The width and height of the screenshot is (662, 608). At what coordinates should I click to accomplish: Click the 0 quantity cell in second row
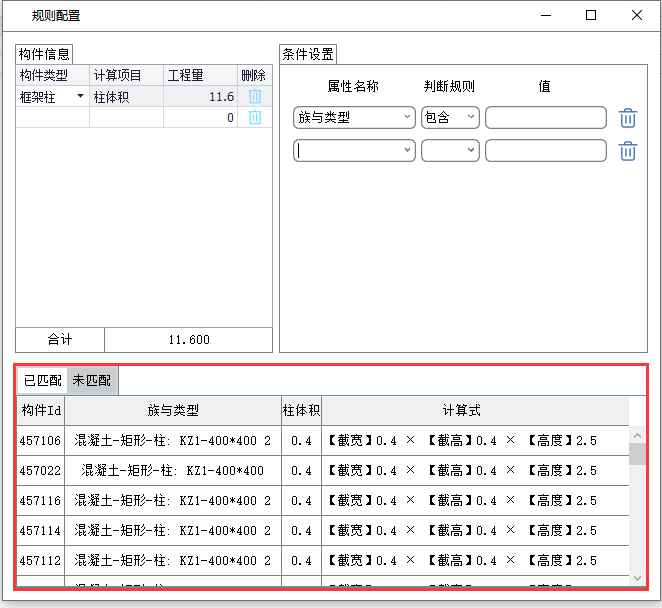point(201,117)
